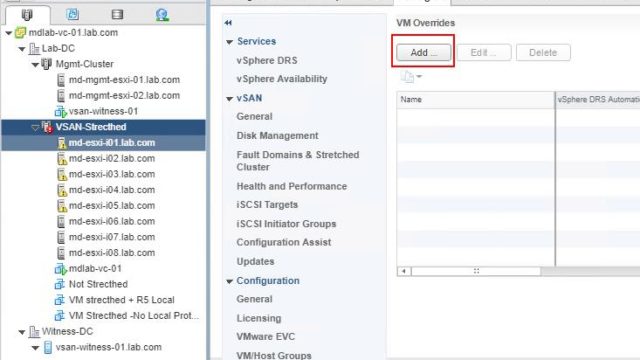Screen dimensions: 640x360
Task: Collapse the mdlab-vc-01.lab.com tree node
Action: [9, 33]
